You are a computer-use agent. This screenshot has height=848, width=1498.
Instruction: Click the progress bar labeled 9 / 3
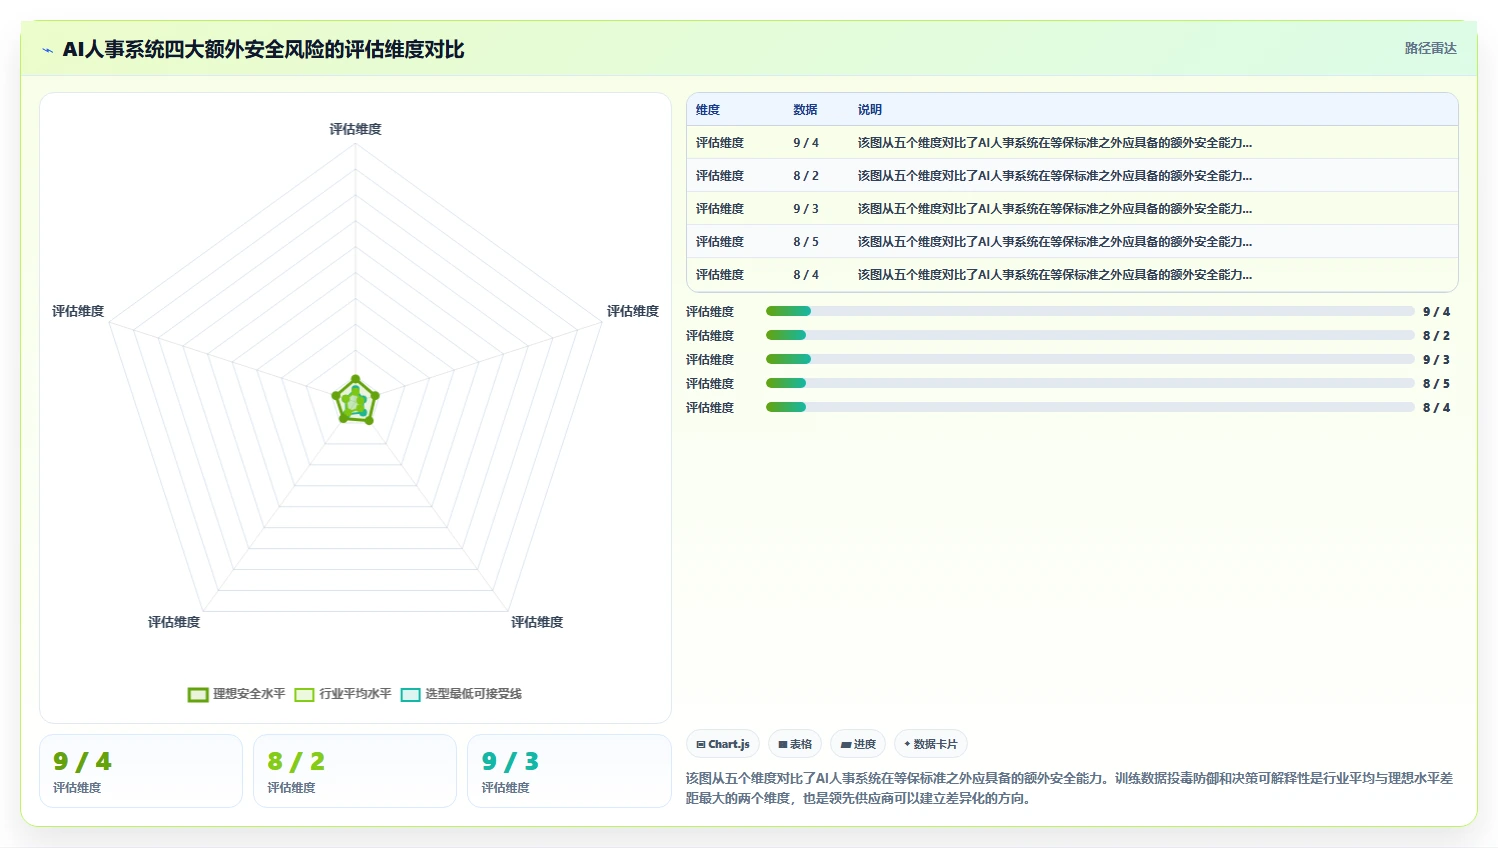[x=1090, y=360]
